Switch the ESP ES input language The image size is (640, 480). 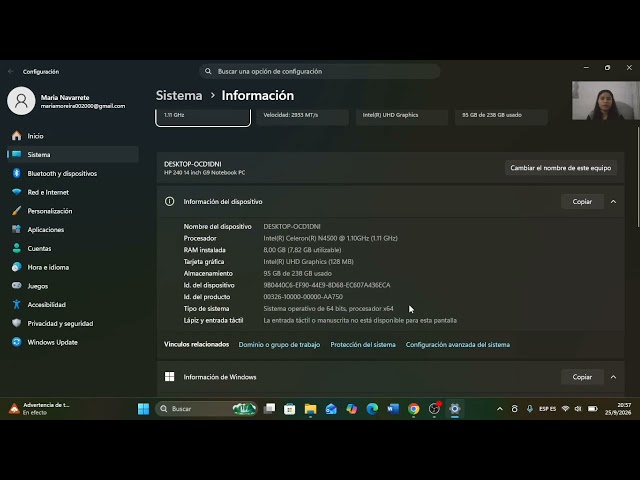tap(547, 409)
